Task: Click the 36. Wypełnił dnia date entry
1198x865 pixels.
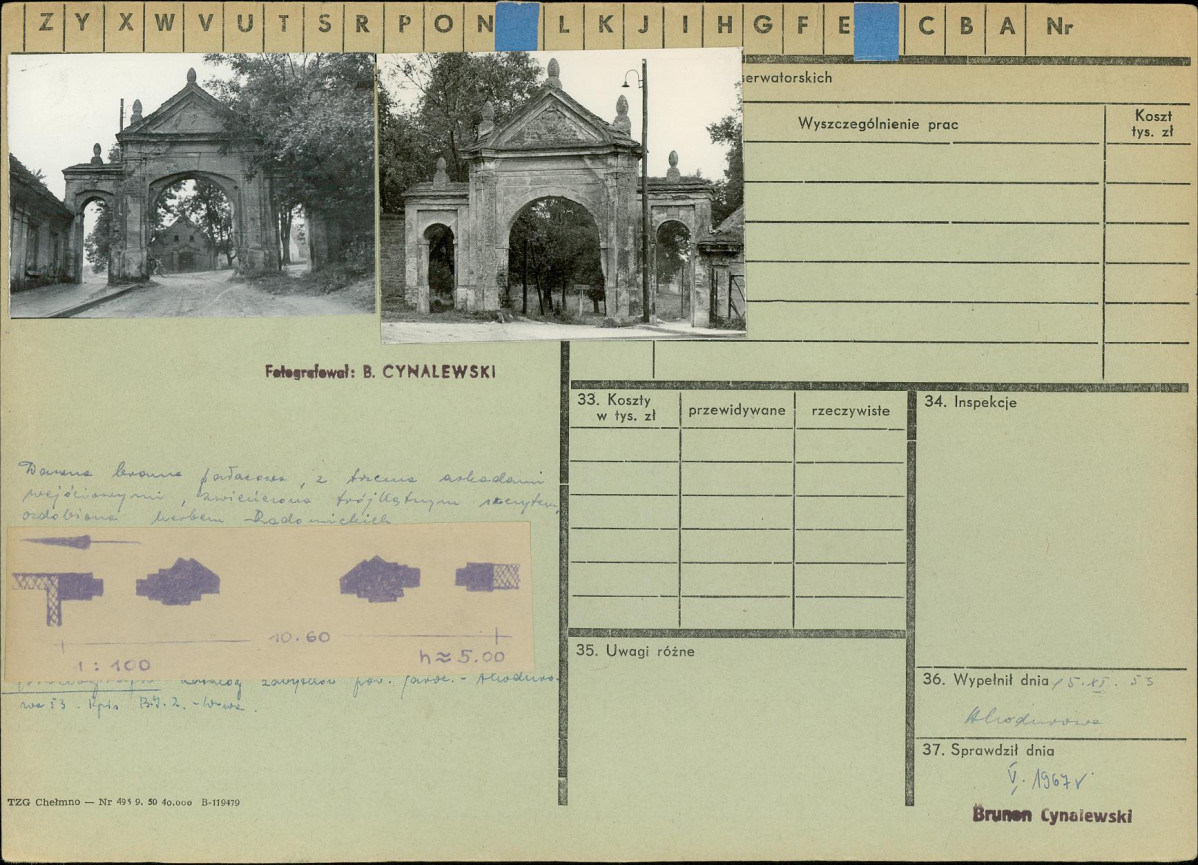Action: tap(1103, 681)
